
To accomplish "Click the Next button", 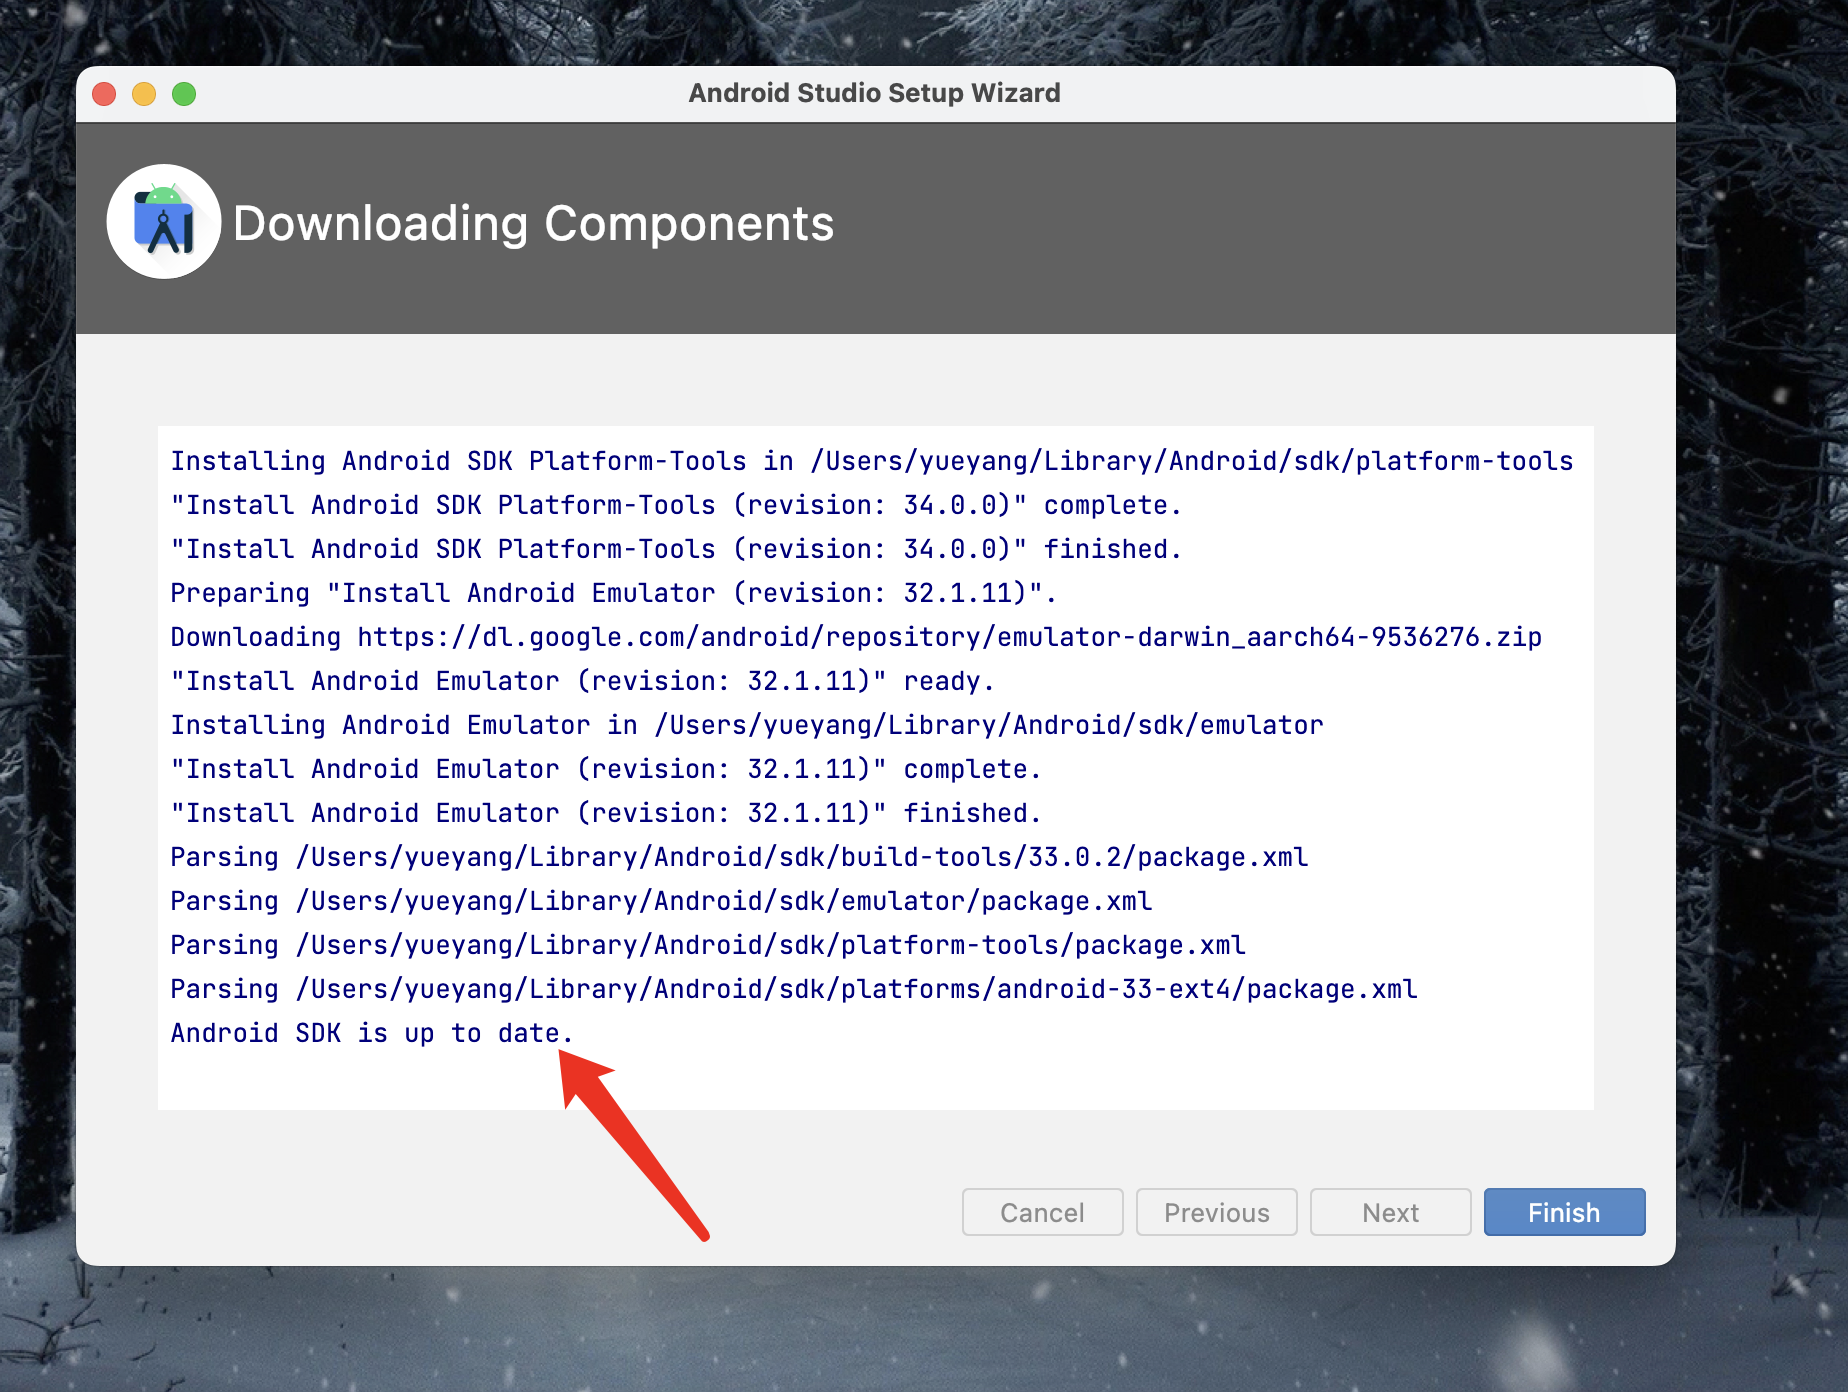I will (1390, 1212).
